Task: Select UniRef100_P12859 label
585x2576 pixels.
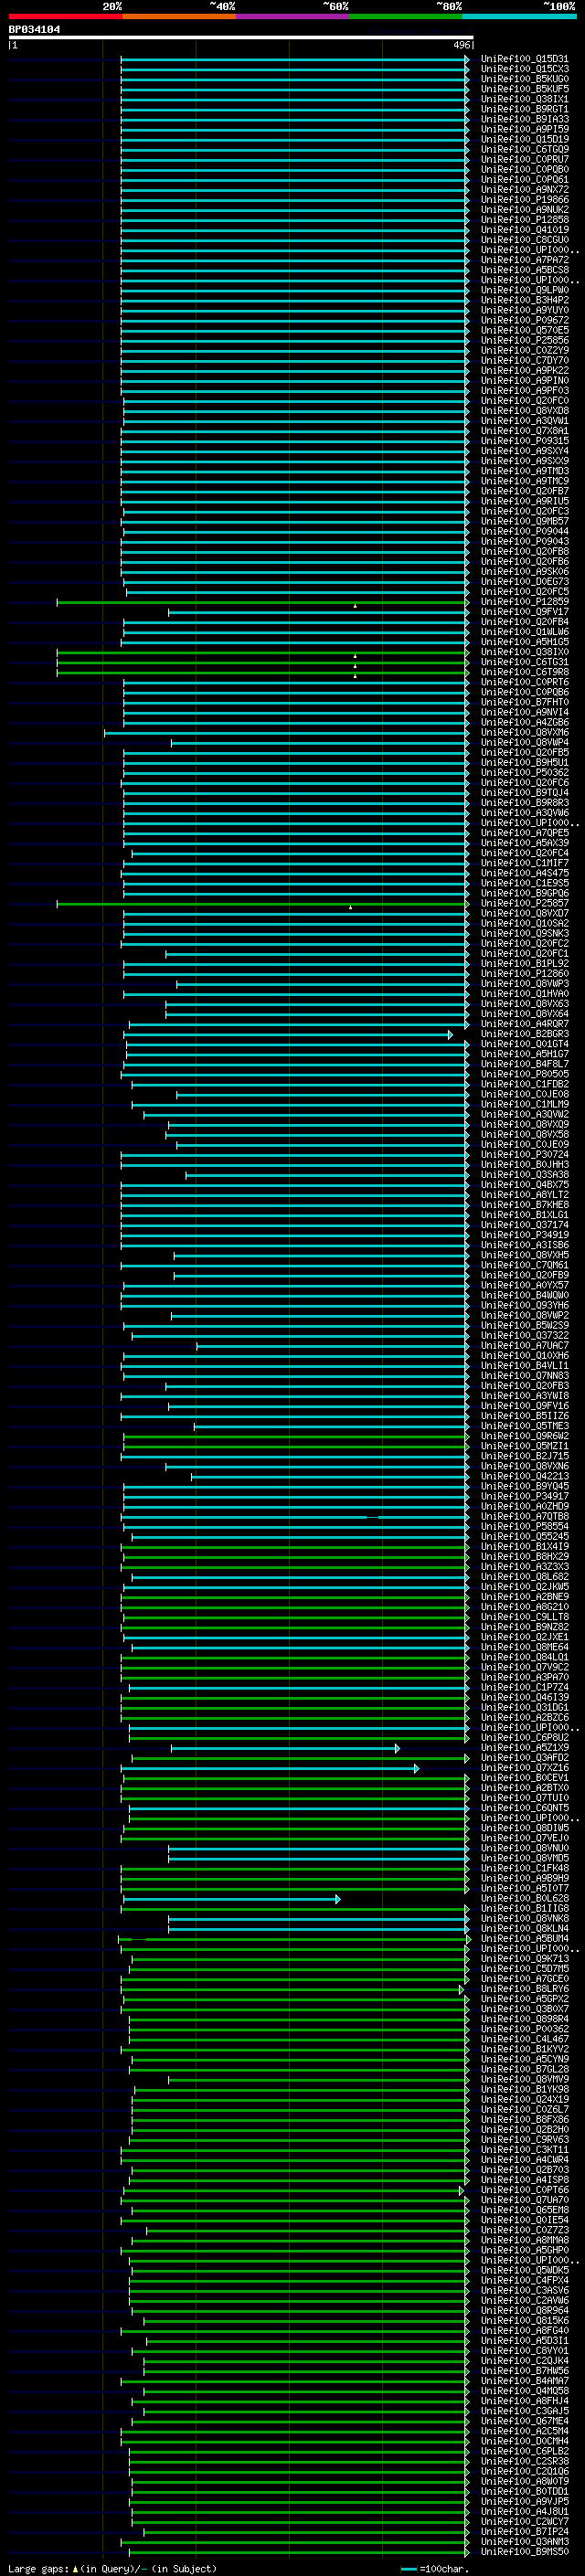Action: [524, 602]
